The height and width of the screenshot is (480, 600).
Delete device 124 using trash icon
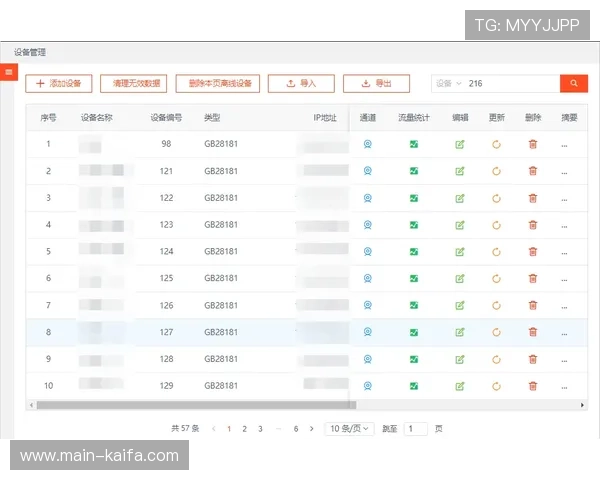532,251
